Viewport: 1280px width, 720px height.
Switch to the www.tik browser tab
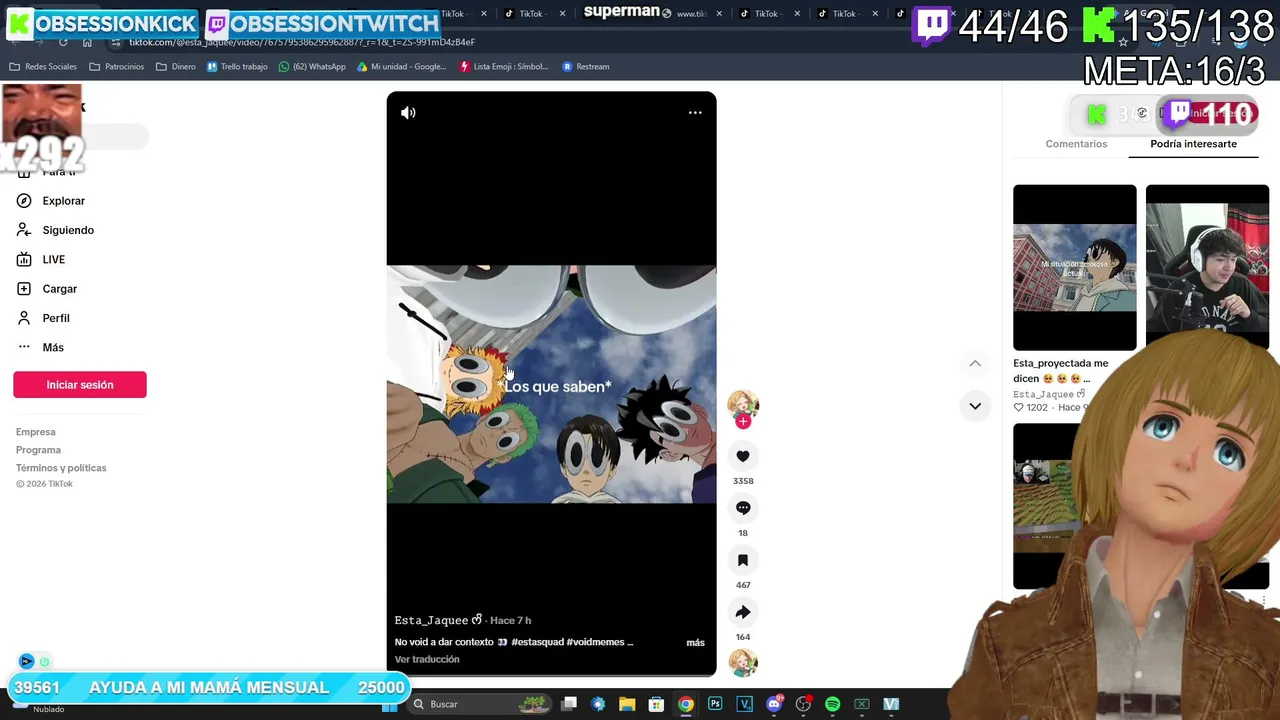pos(689,14)
